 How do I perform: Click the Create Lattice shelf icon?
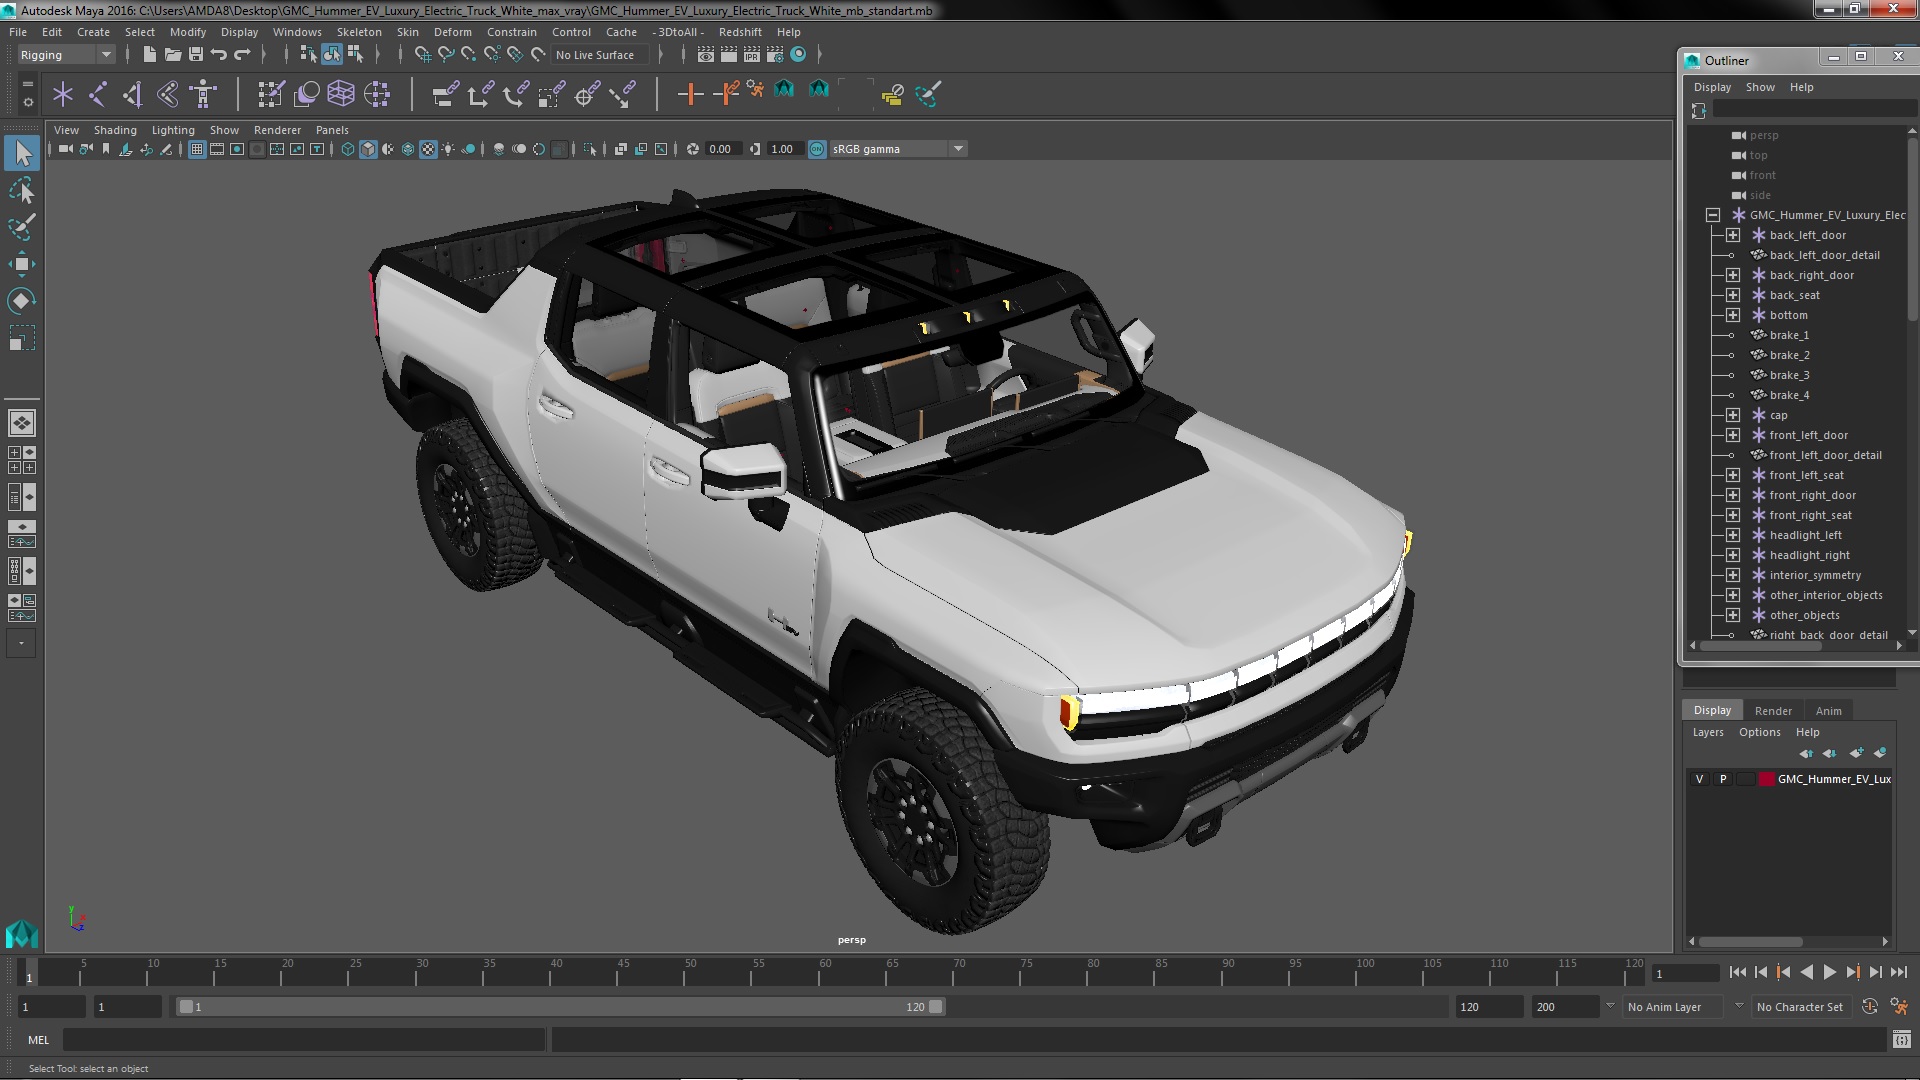(340, 94)
